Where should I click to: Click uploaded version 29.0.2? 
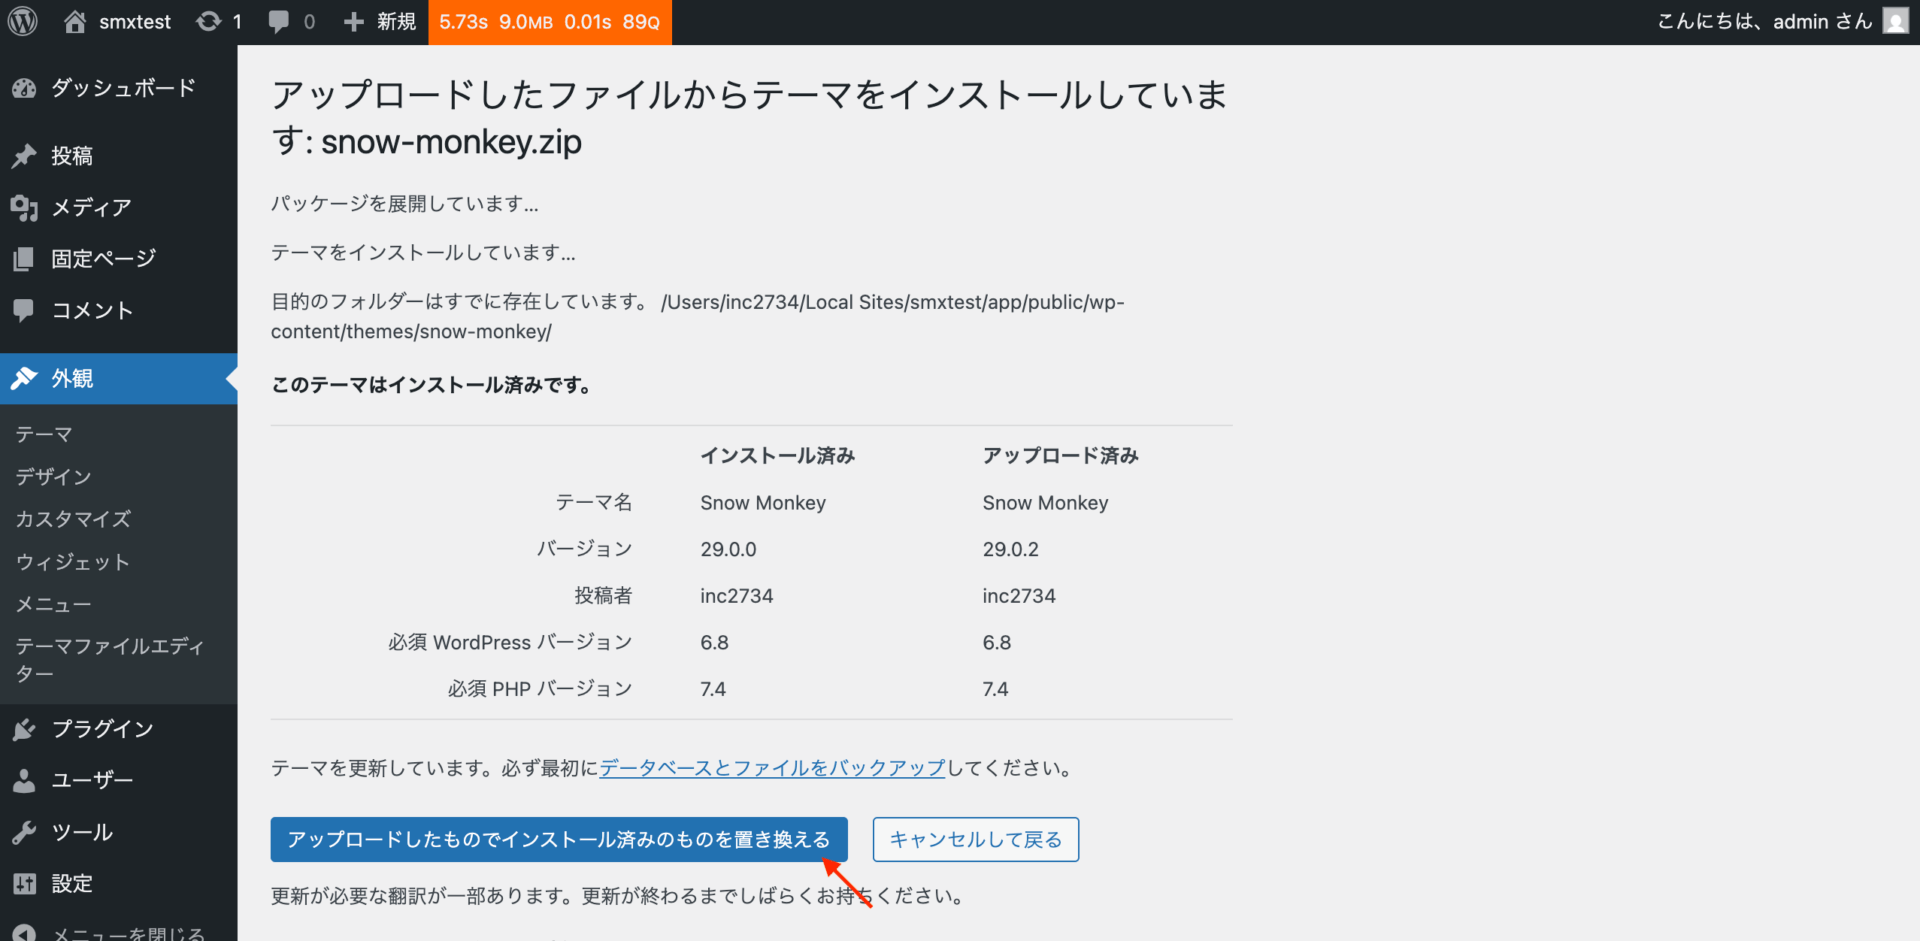click(1010, 549)
